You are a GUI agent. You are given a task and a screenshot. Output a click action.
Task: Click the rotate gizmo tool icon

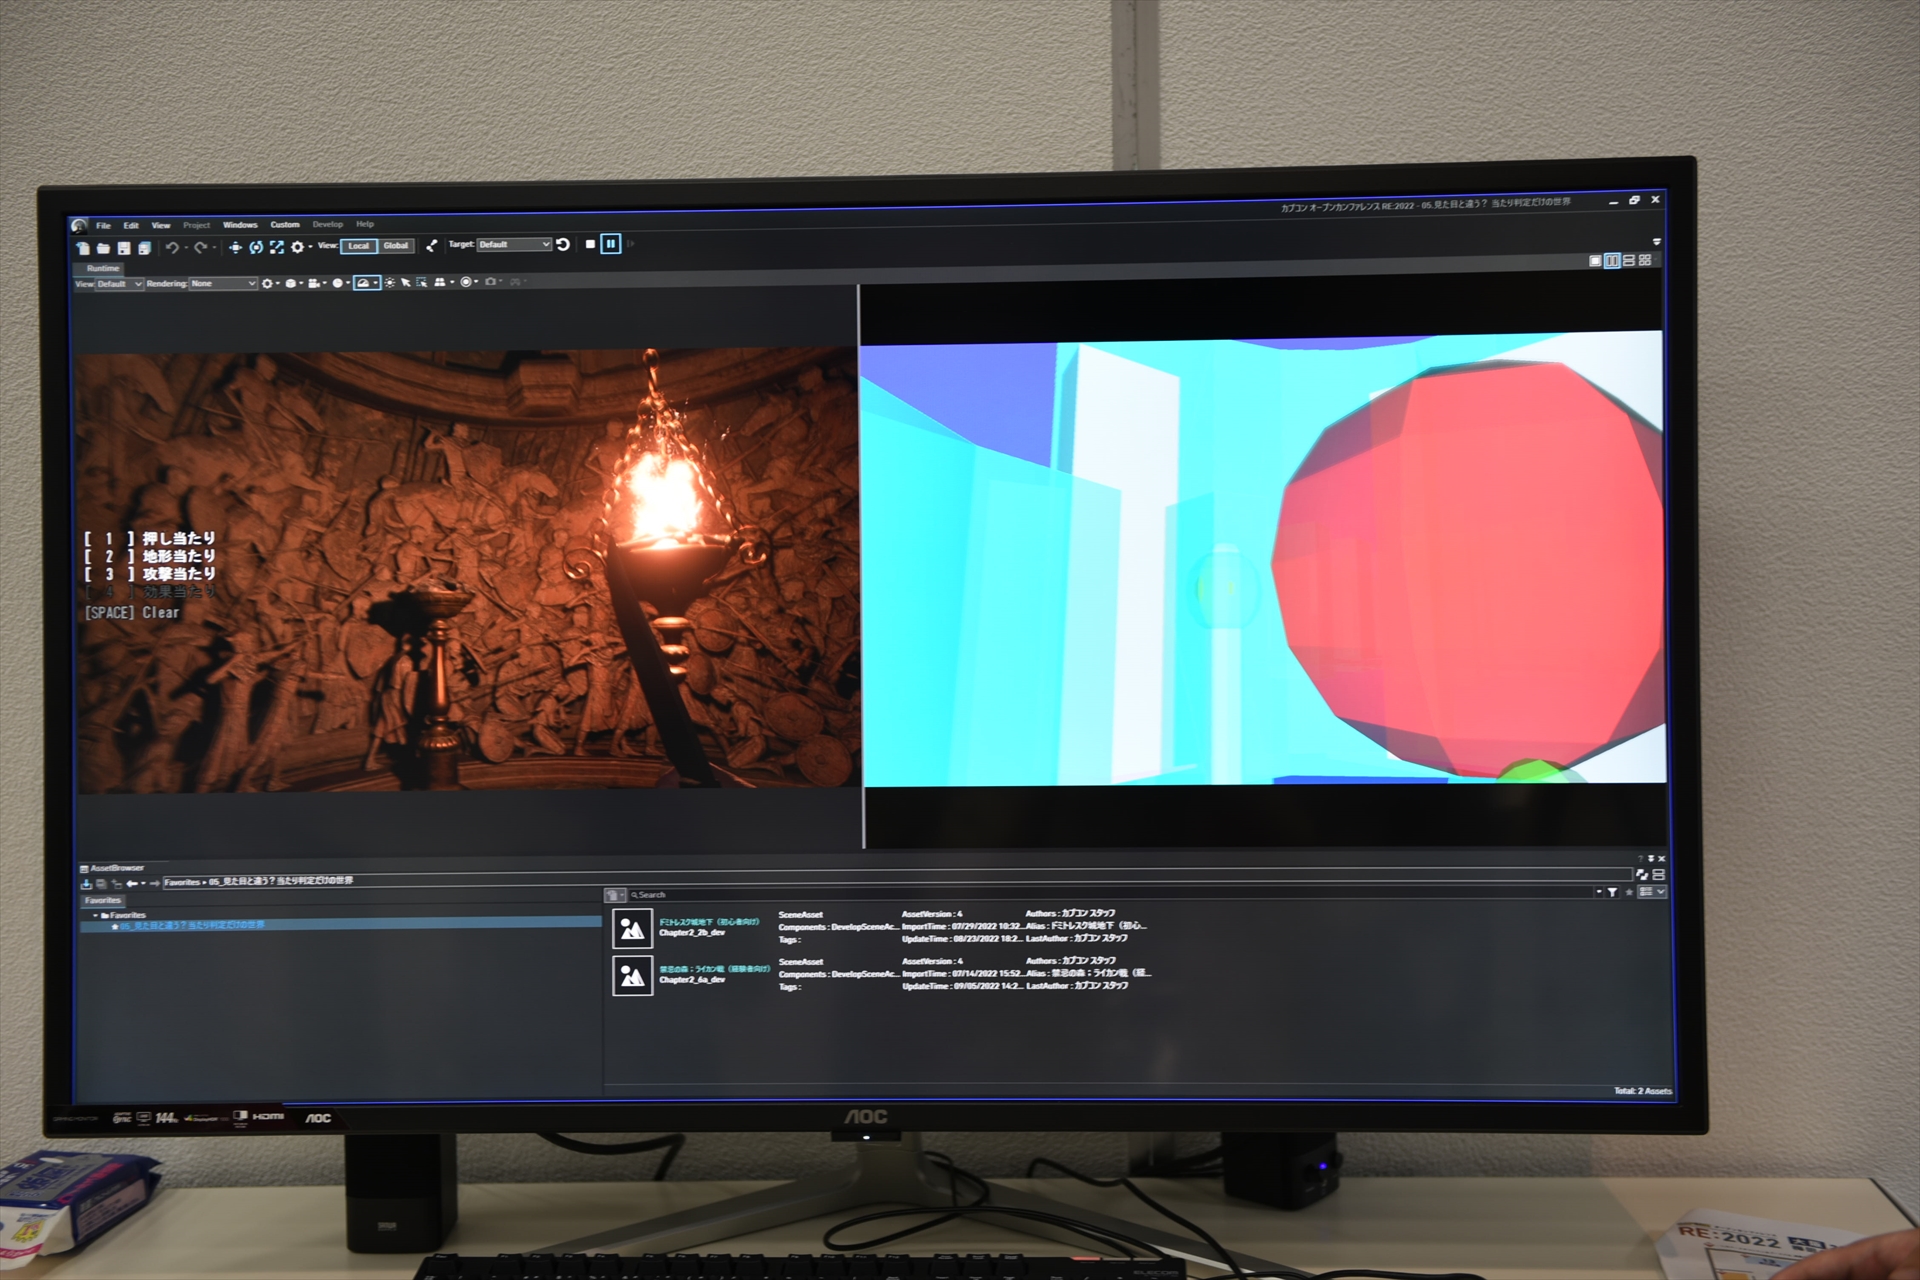click(x=256, y=247)
